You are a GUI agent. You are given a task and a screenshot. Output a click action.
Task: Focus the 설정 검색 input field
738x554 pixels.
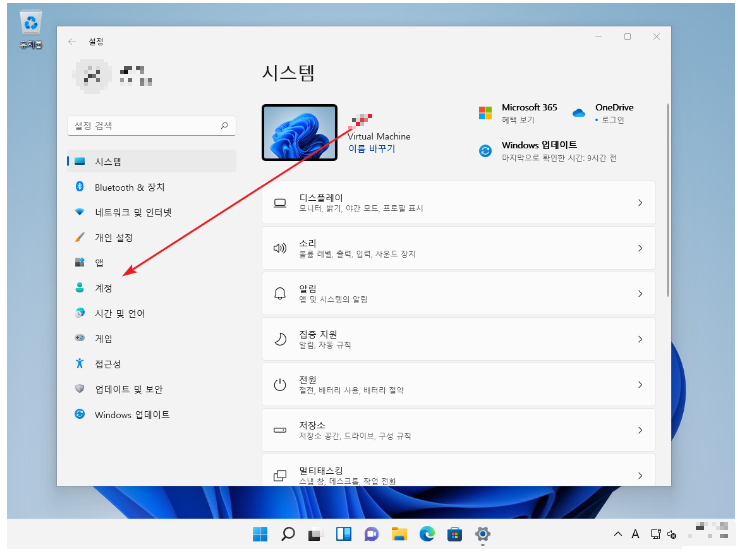[151, 126]
